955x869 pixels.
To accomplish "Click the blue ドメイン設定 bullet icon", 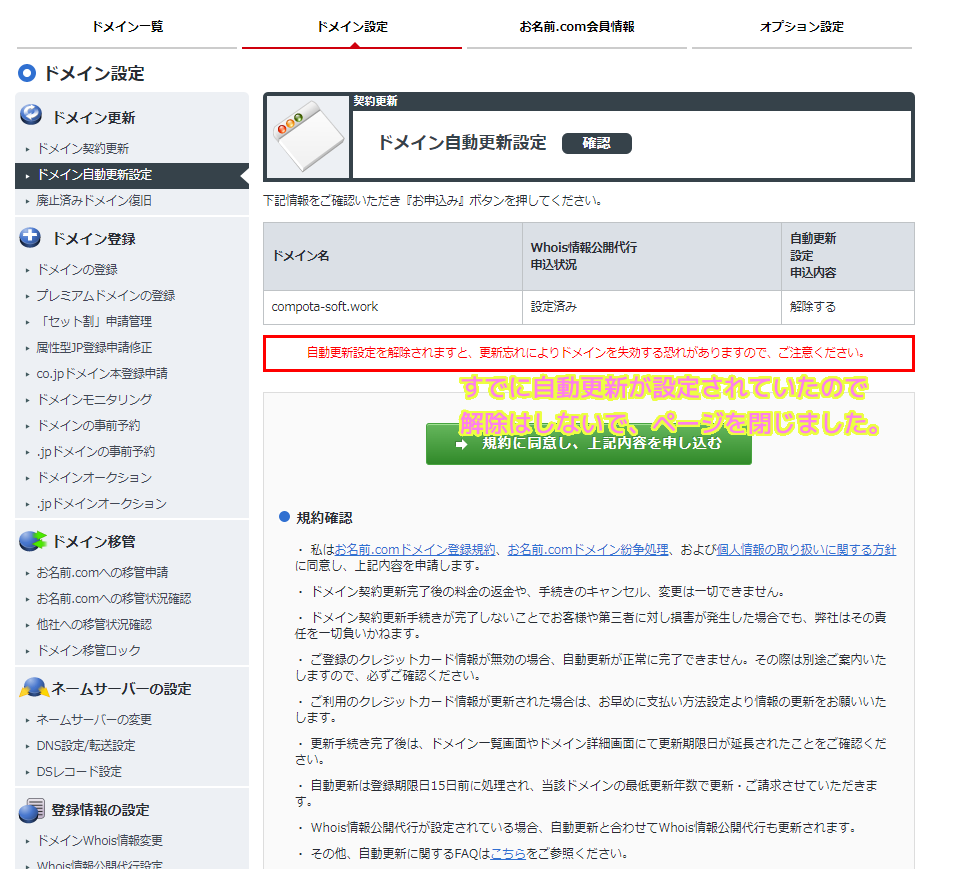I will (26, 73).
